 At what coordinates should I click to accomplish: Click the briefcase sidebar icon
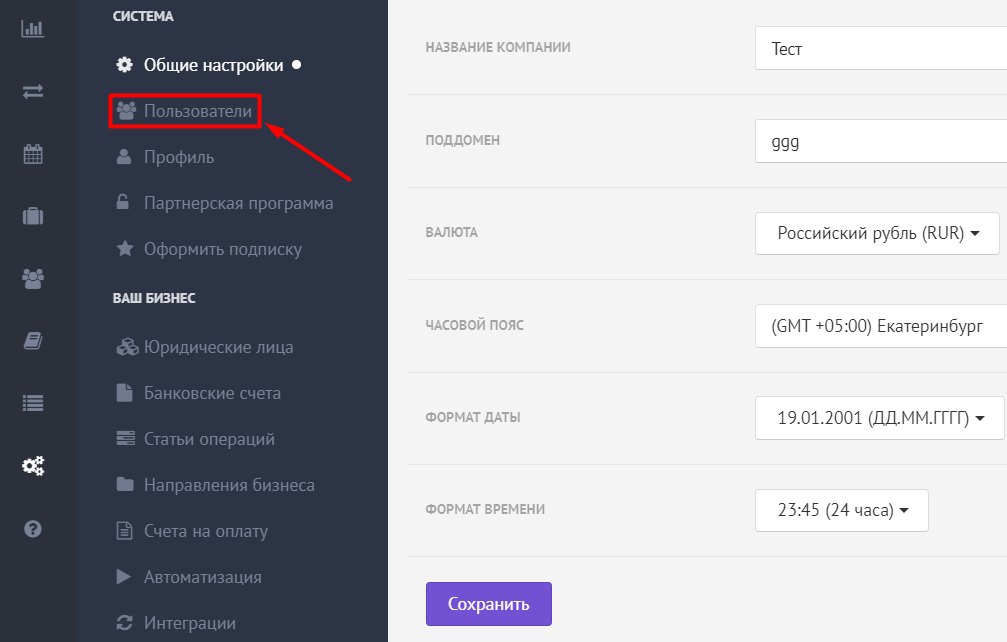pyautogui.click(x=33, y=216)
